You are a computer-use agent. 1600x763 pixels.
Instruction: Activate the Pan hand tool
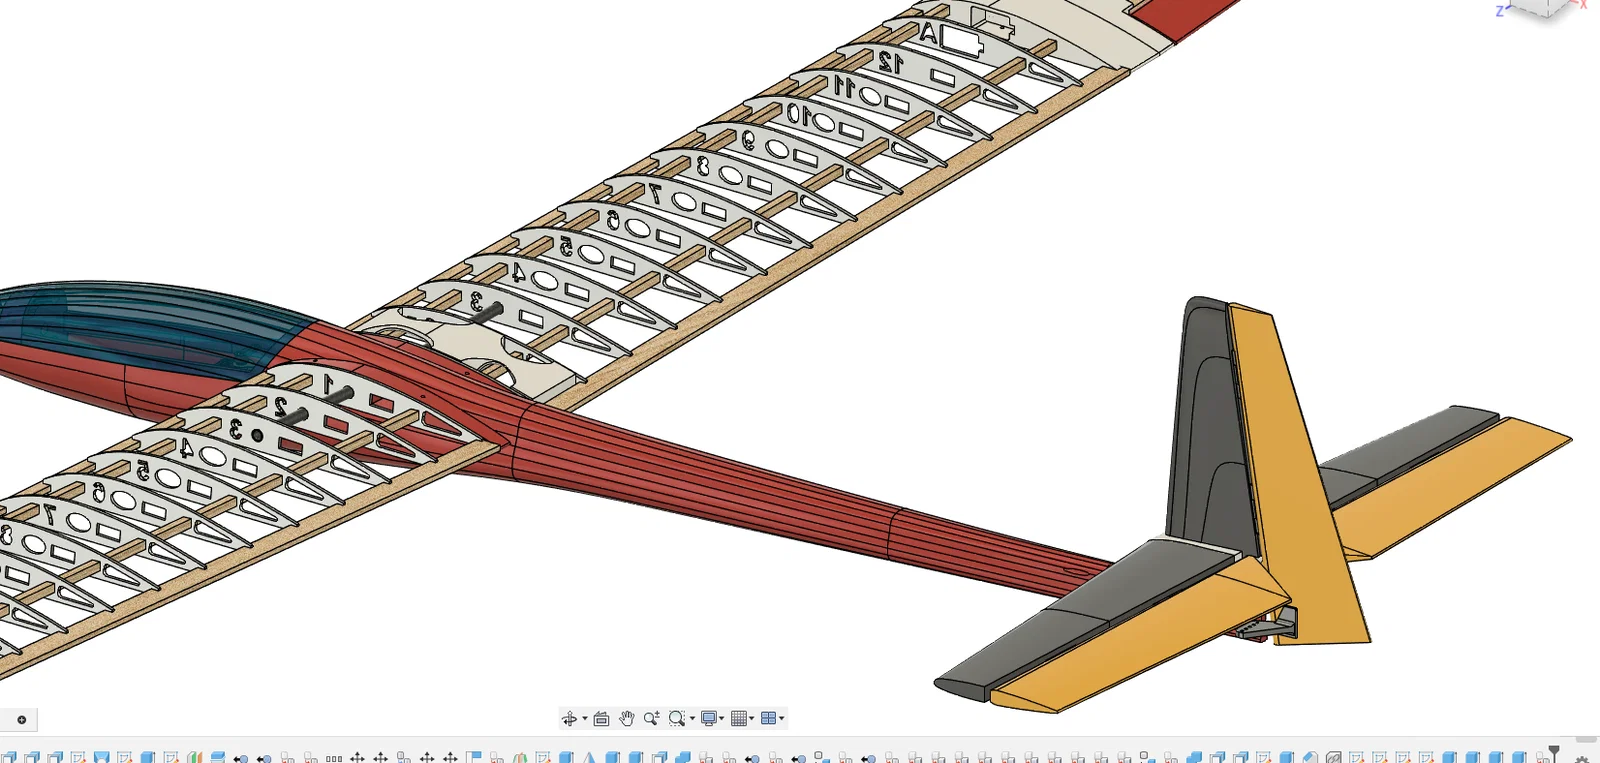pos(627,719)
